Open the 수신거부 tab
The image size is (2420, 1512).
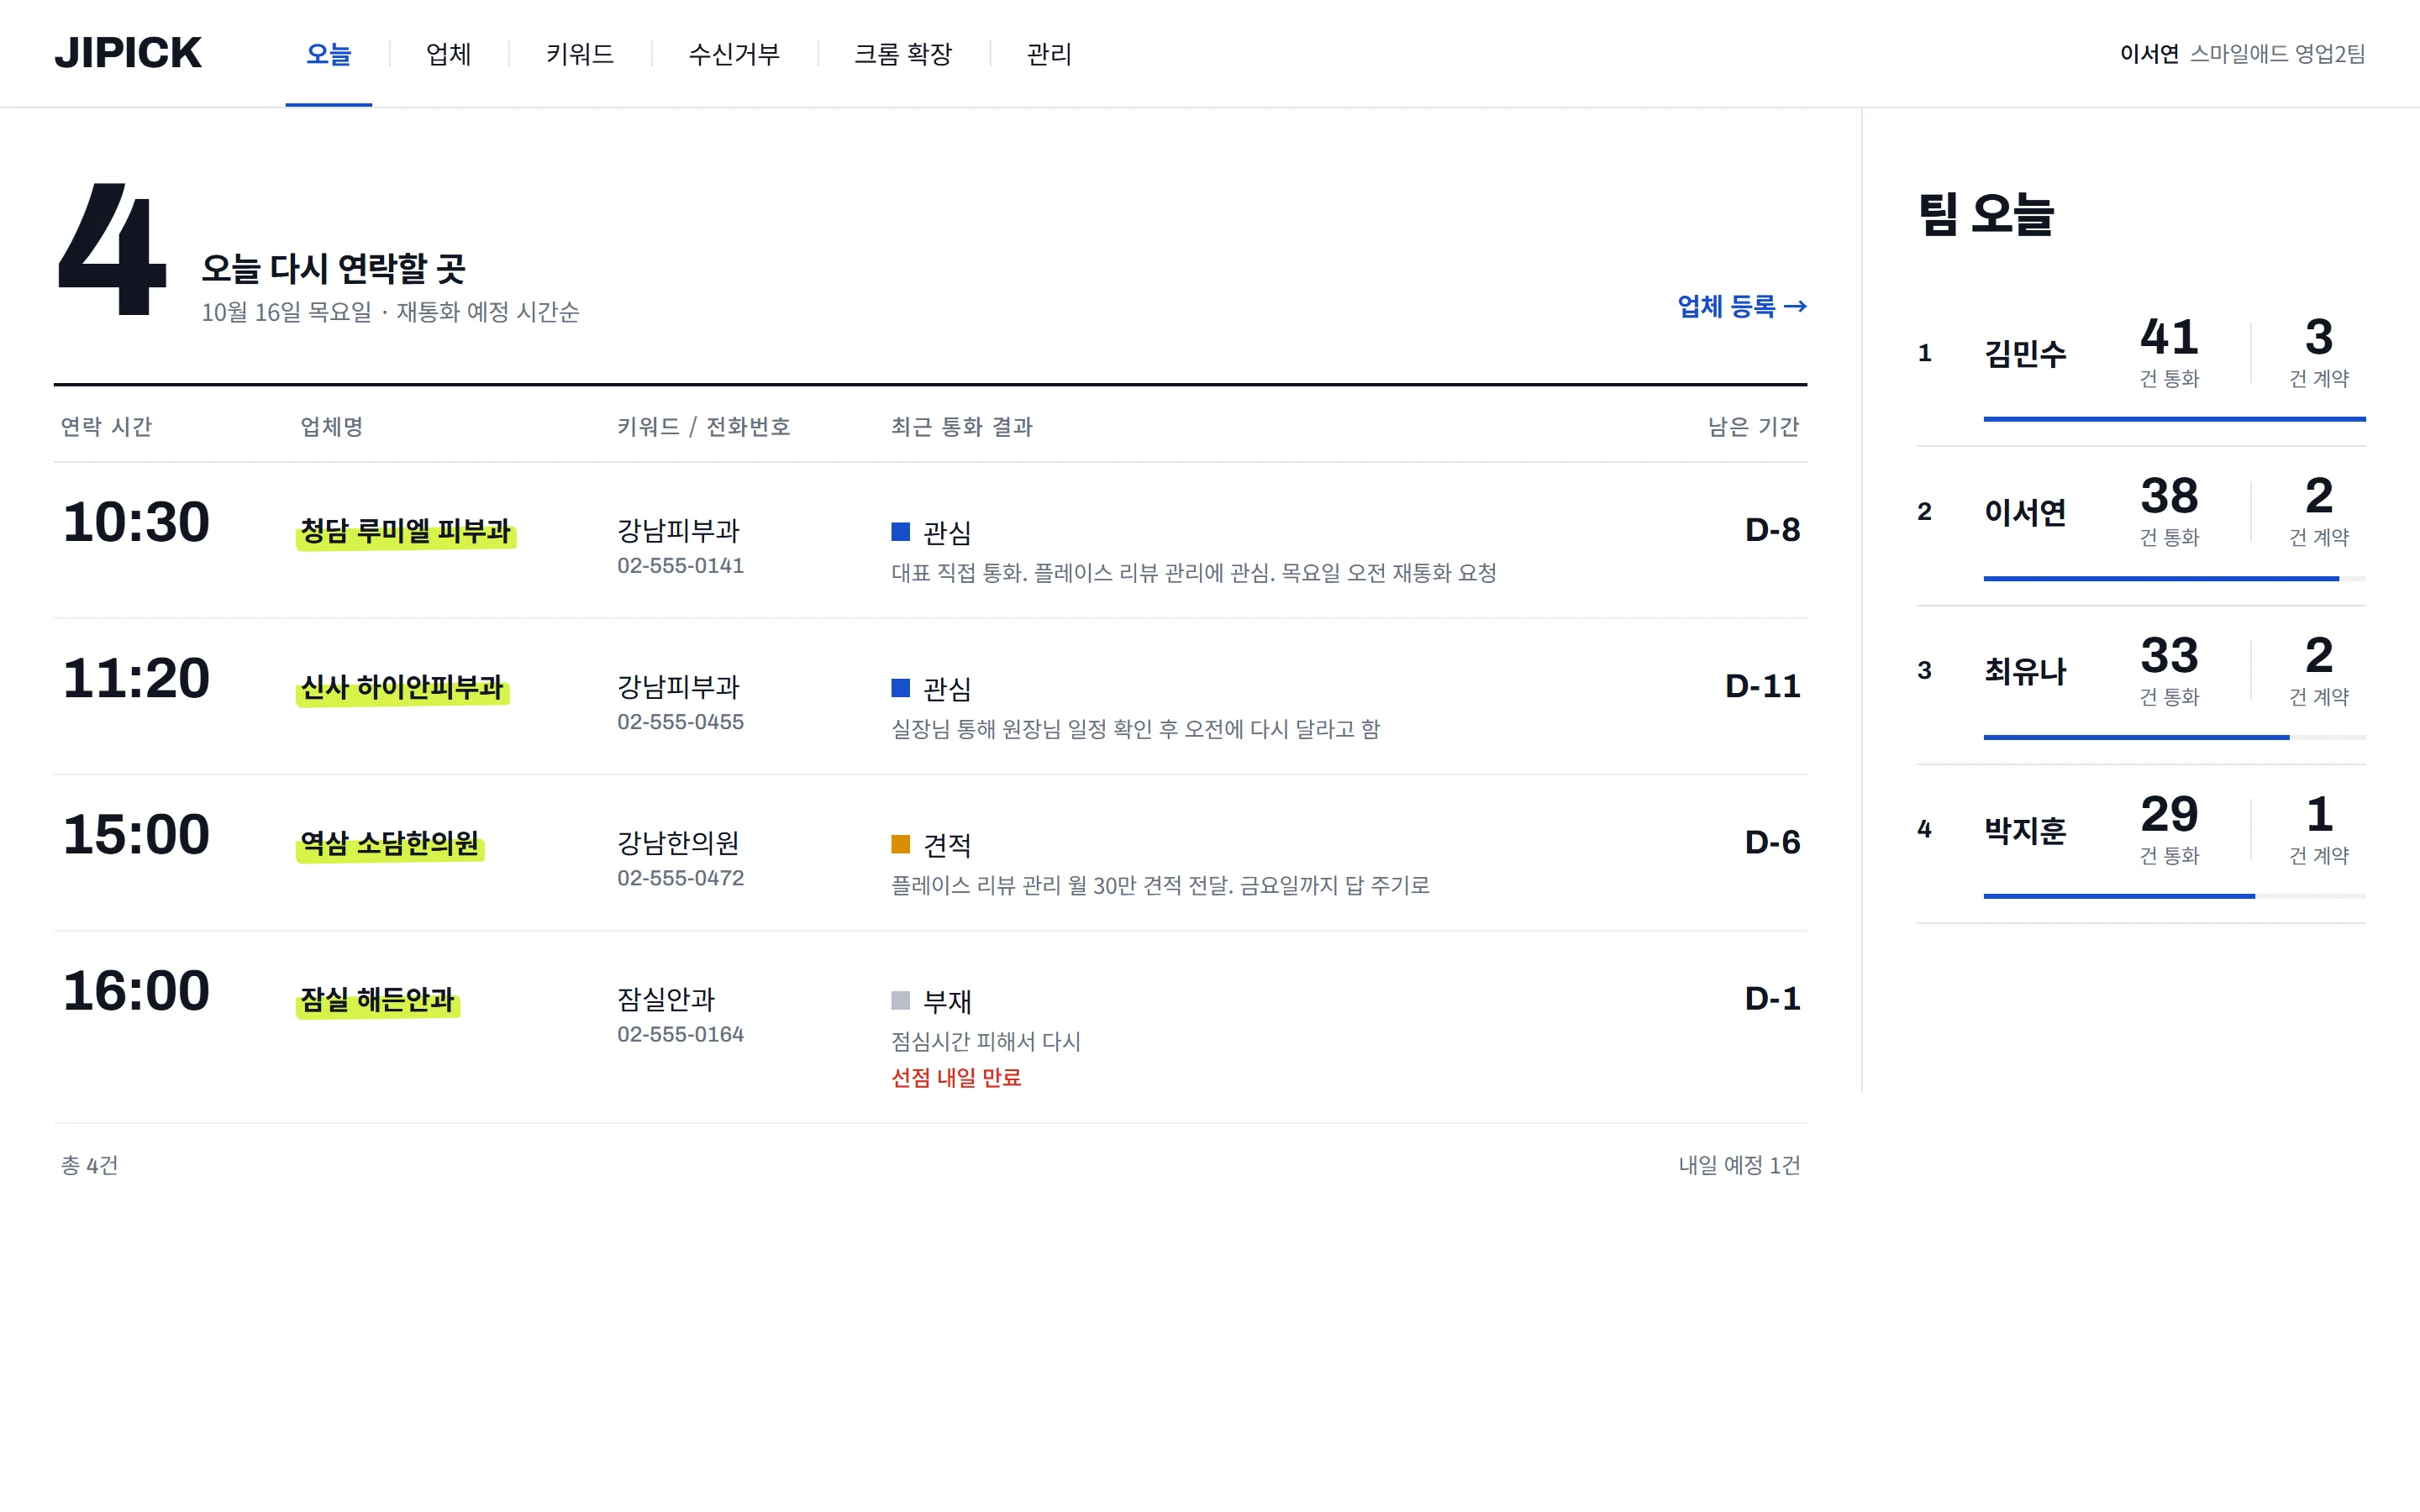pos(734,54)
